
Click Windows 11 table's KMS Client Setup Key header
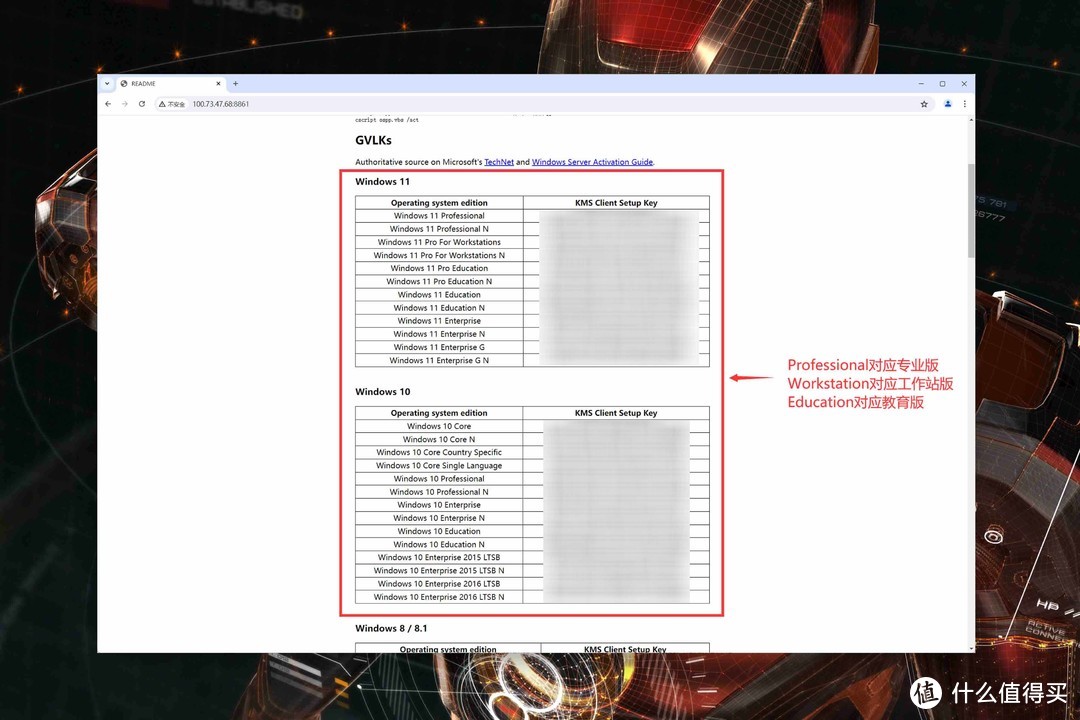pyautogui.click(x=616, y=203)
